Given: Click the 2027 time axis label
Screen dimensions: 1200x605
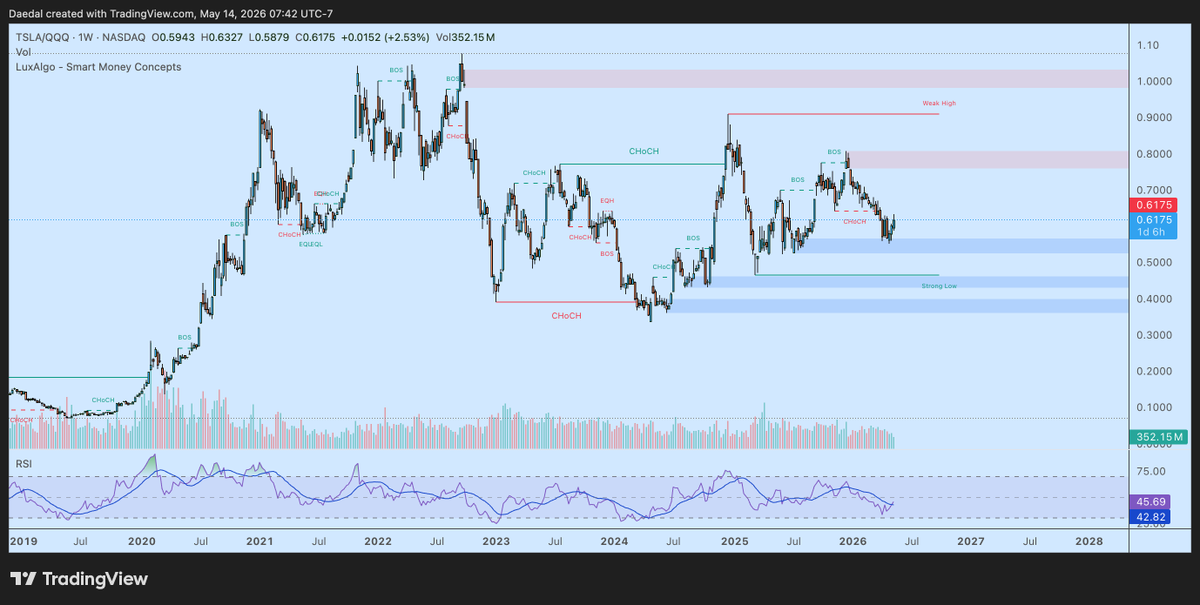Looking at the screenshot, I should (x=970, y=540).
